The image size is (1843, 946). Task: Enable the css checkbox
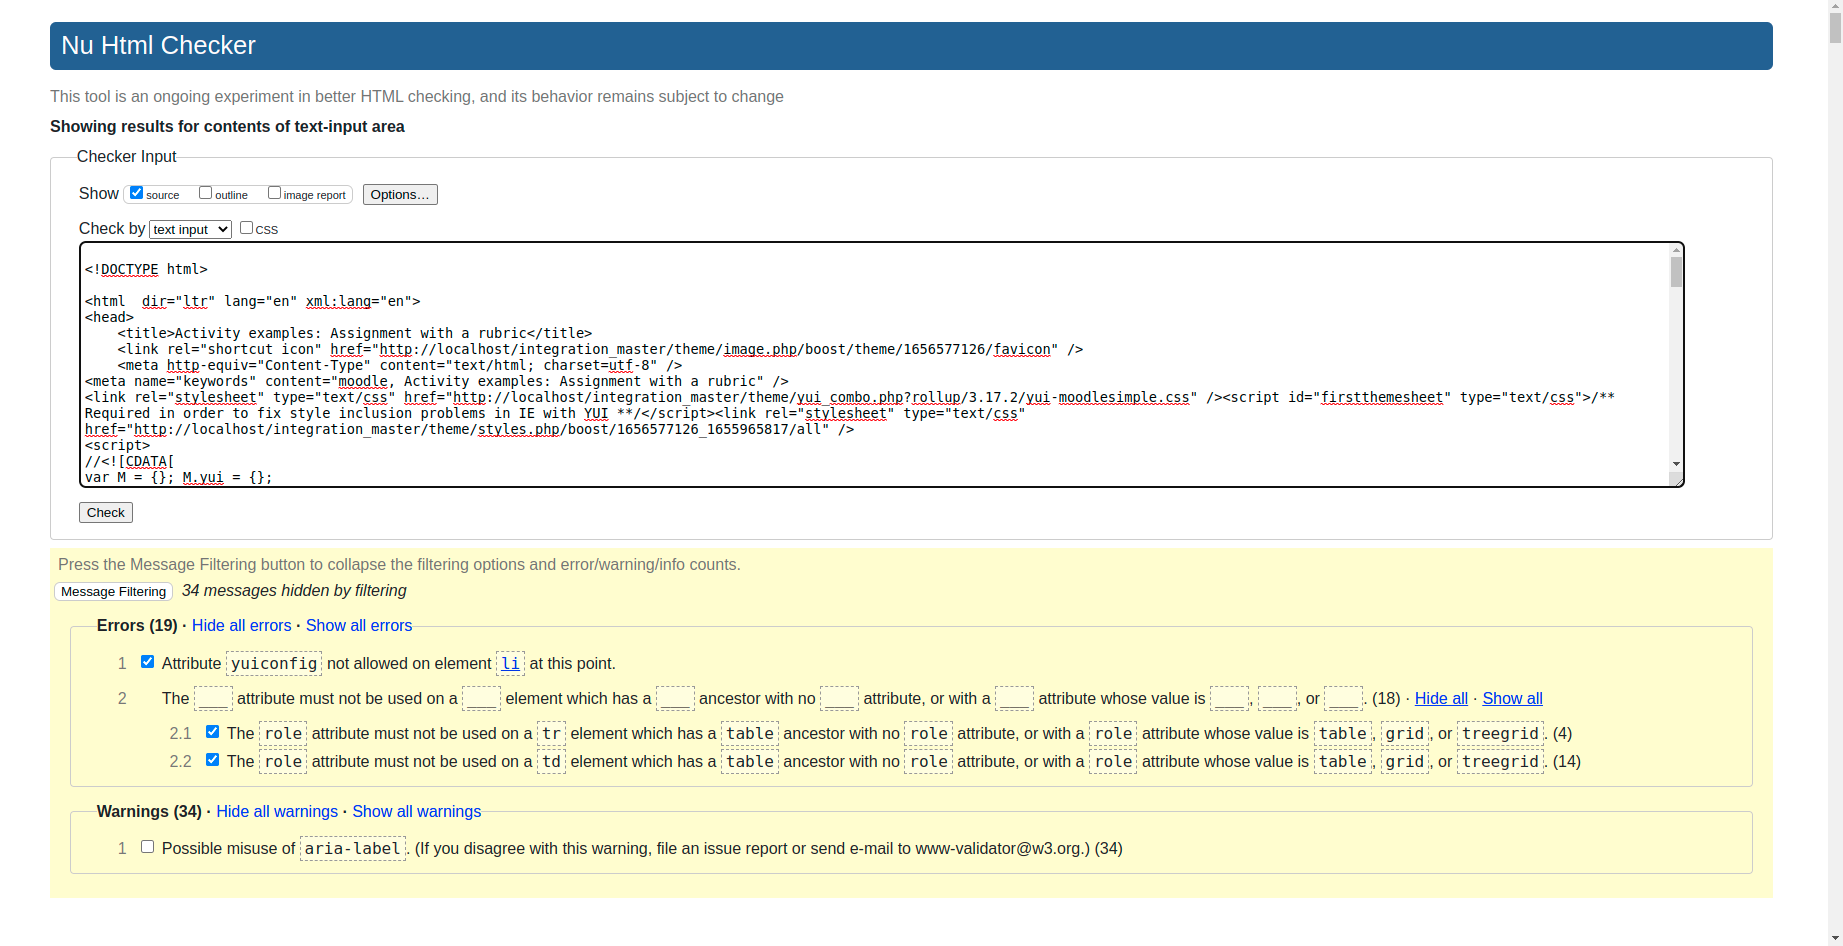click(x=246, y=228)
